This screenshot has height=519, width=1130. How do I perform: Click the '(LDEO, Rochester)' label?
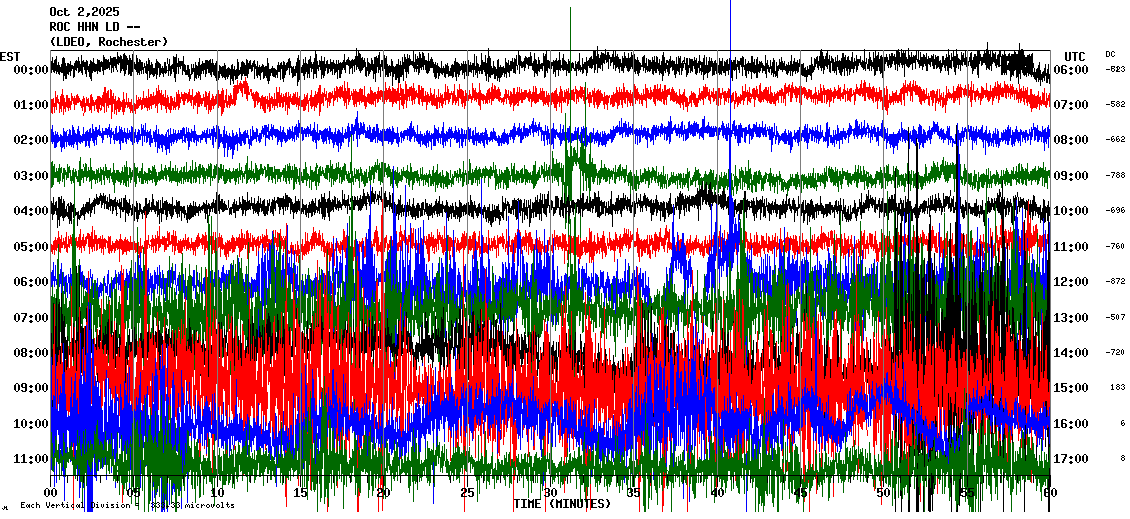click(x=109, y=43)
